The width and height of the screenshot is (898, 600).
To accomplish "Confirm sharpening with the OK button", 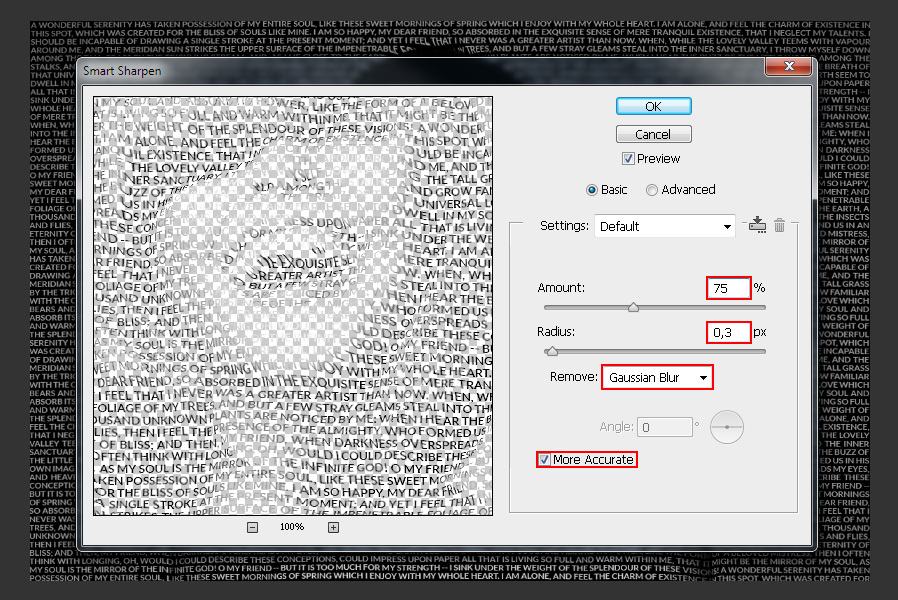I will pyautogui.click(x=653, y=106).
